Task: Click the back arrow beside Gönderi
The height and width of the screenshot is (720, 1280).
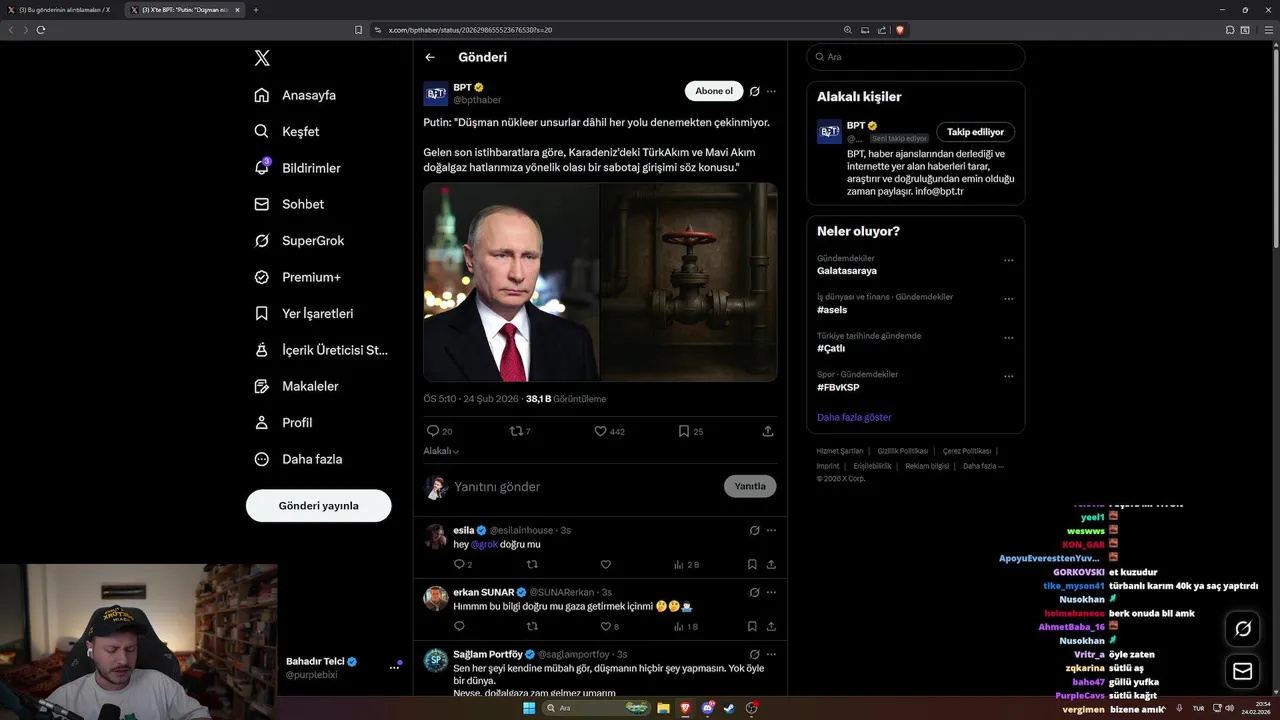Action: tap(430, 57)
